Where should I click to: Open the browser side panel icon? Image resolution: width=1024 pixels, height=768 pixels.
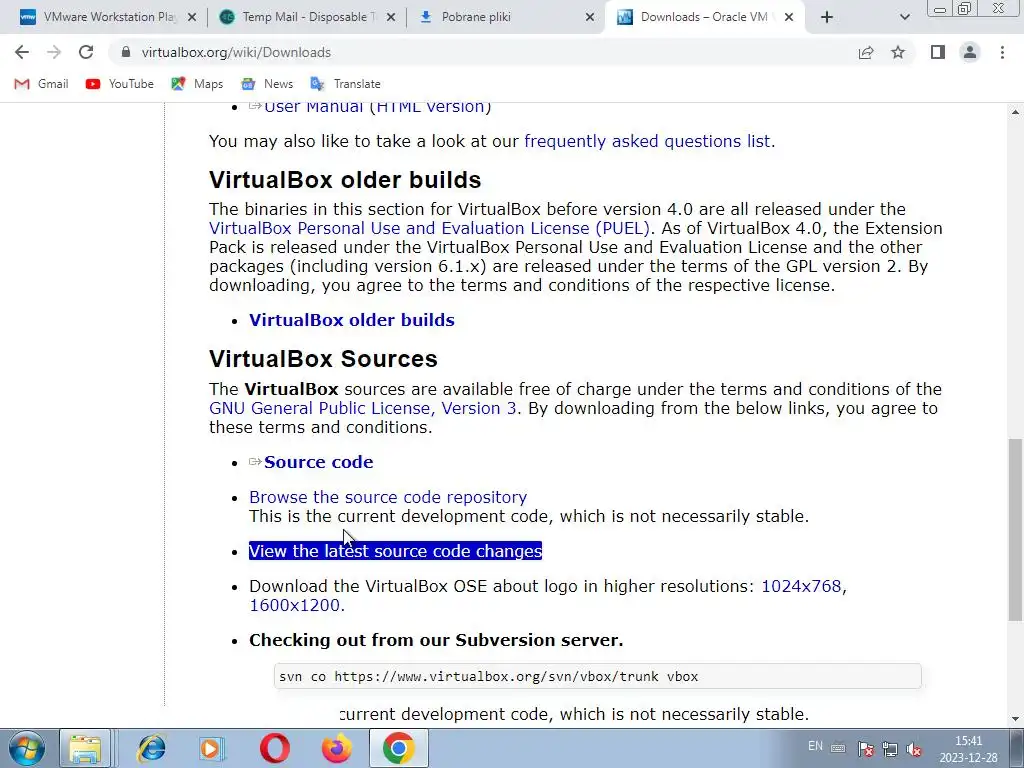click(x=938, y=52)
